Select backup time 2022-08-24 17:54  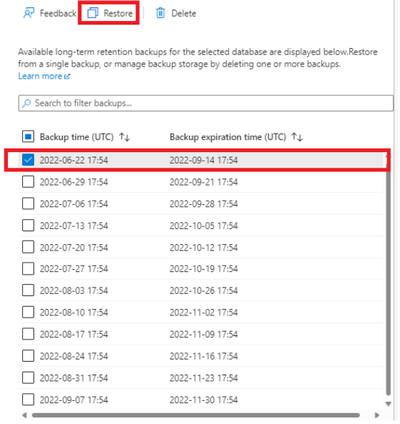point(74,356)
